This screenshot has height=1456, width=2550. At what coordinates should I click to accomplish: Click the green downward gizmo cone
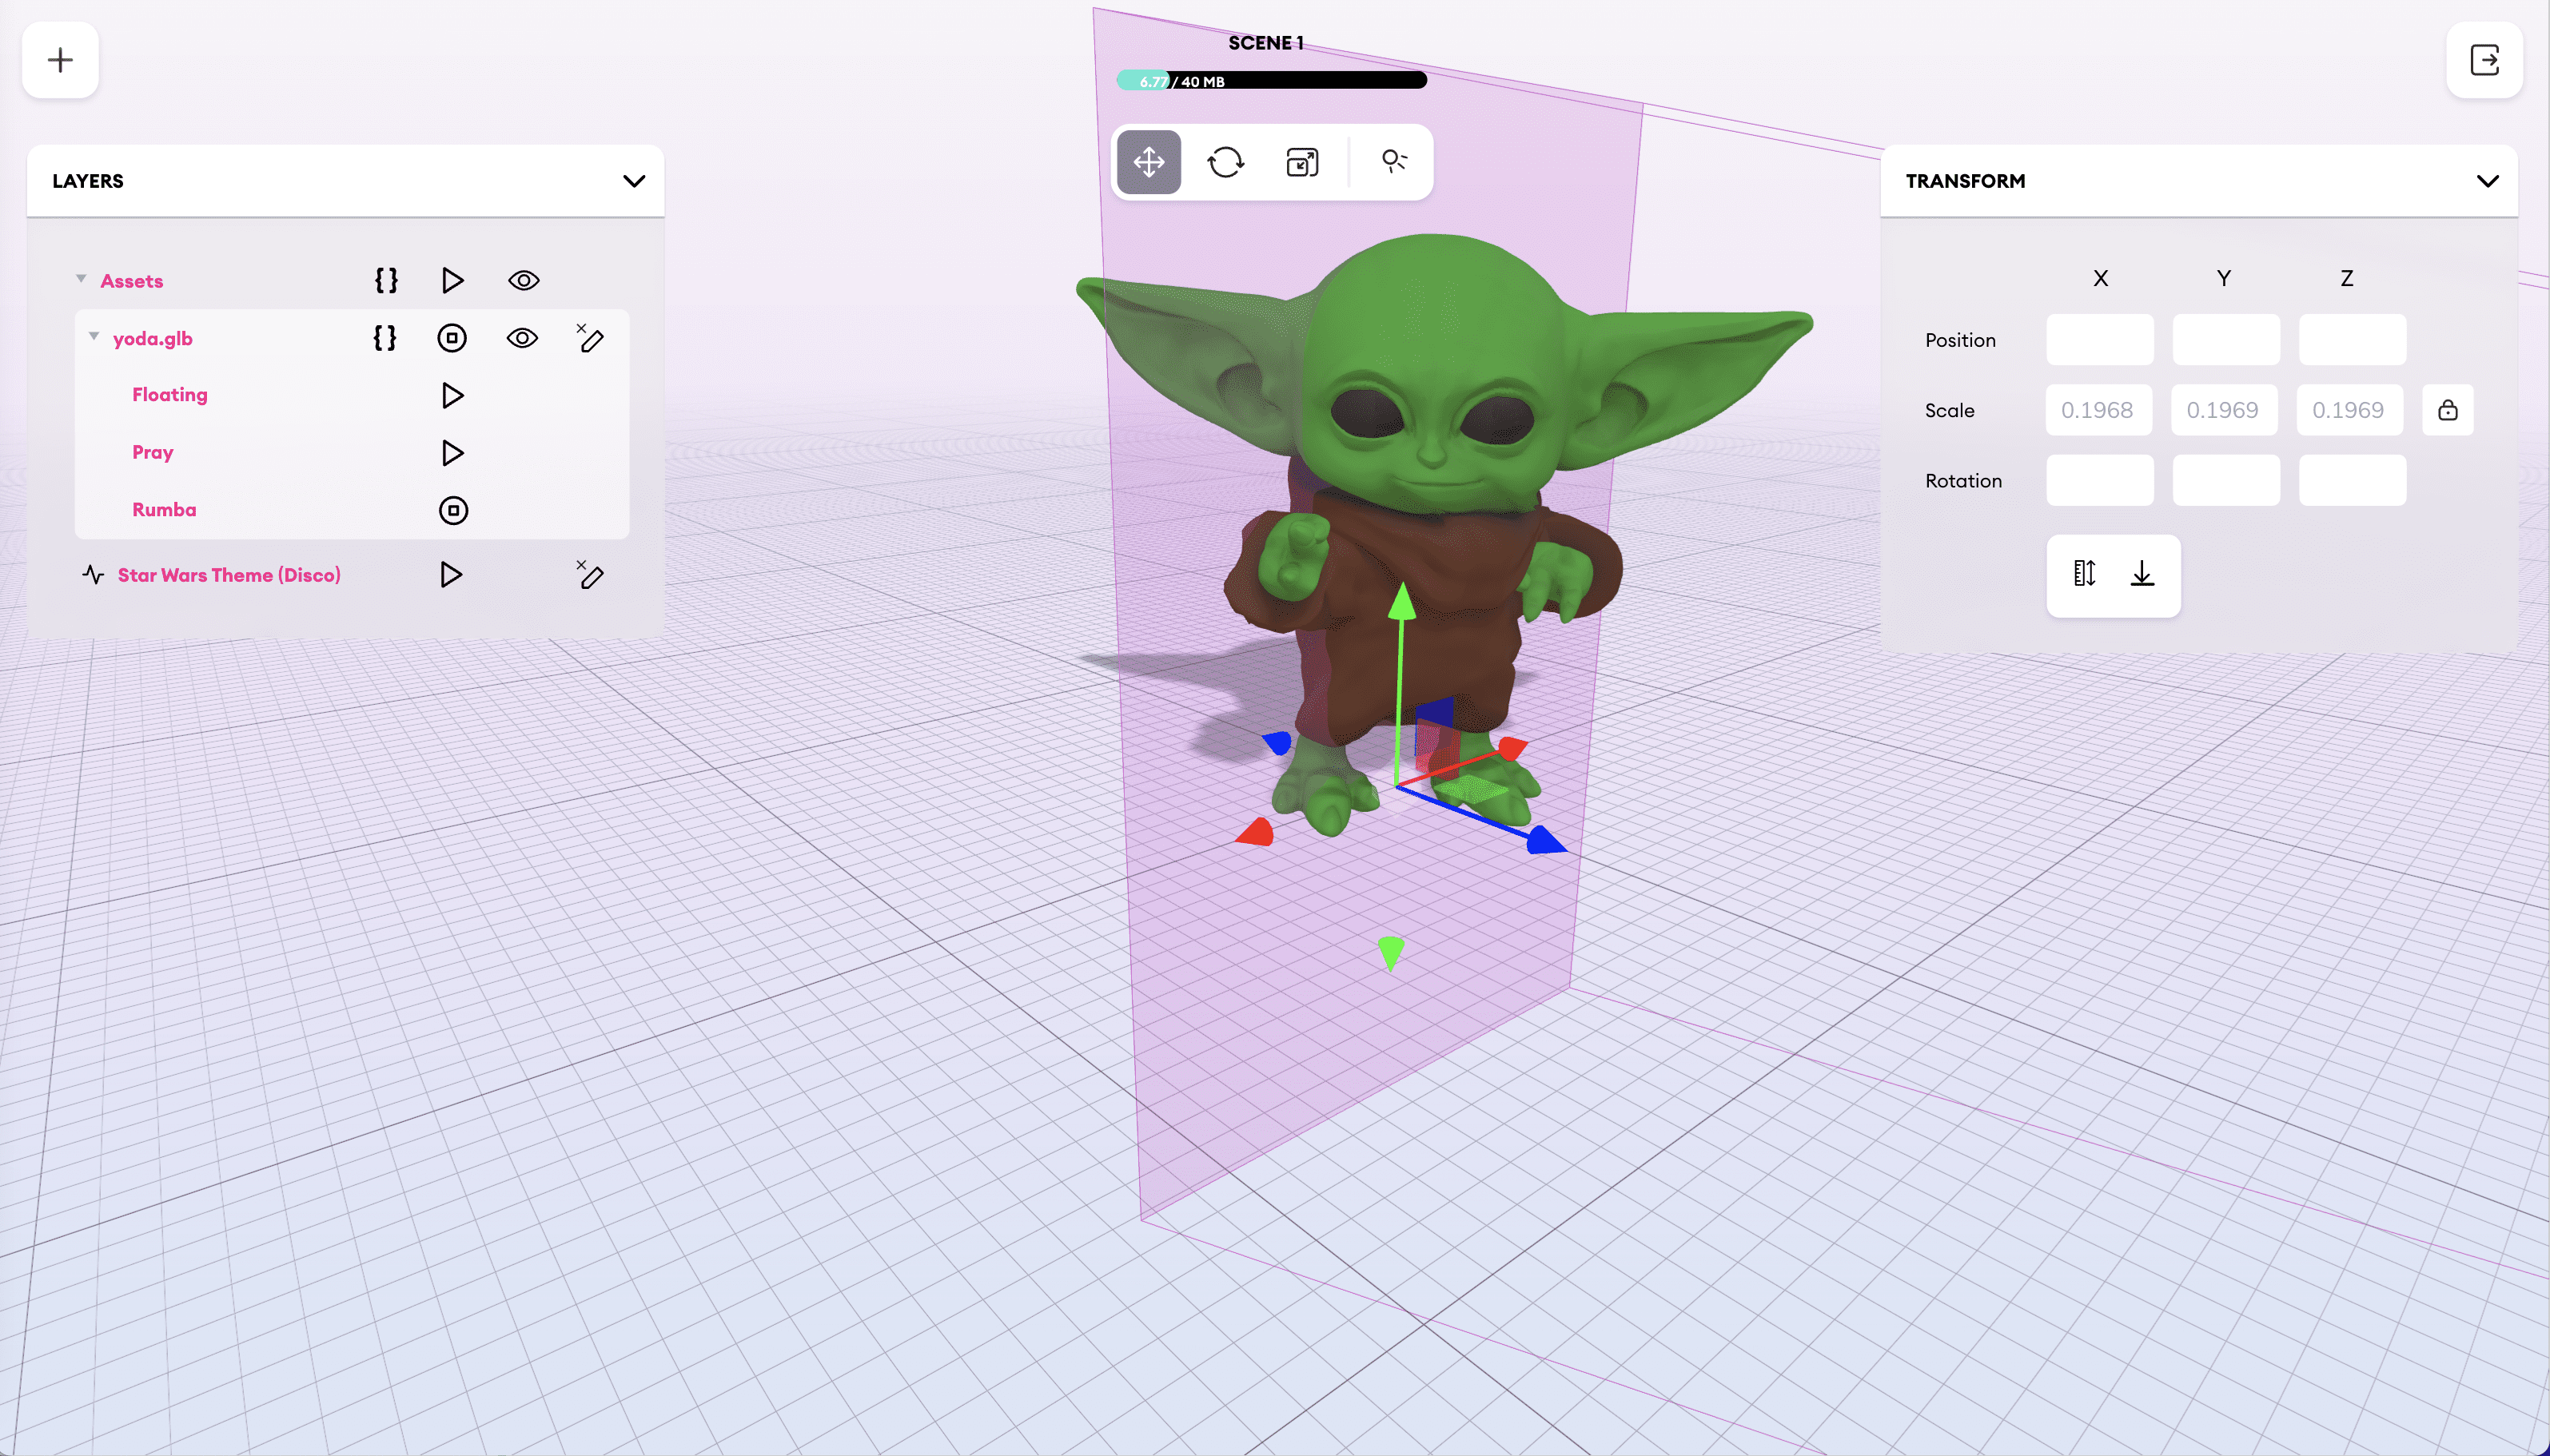coord(1390,953)
